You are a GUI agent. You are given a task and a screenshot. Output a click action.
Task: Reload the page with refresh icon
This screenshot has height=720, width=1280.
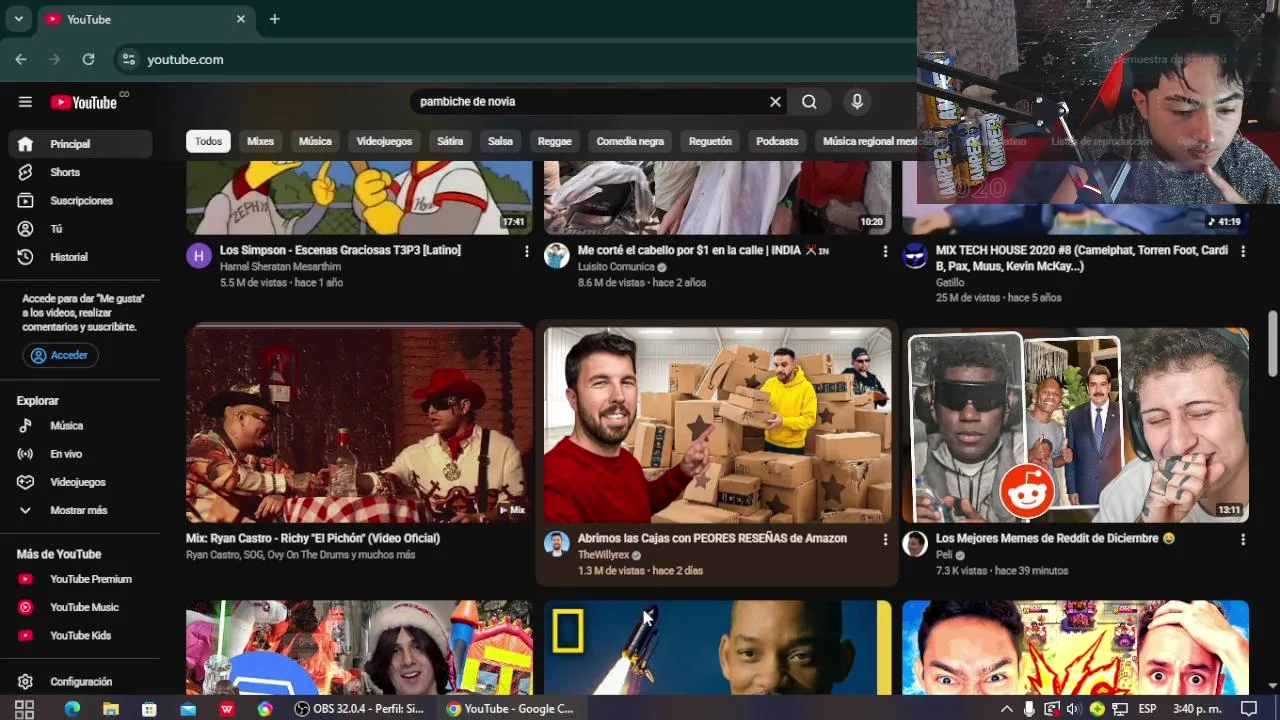(88, 60)
